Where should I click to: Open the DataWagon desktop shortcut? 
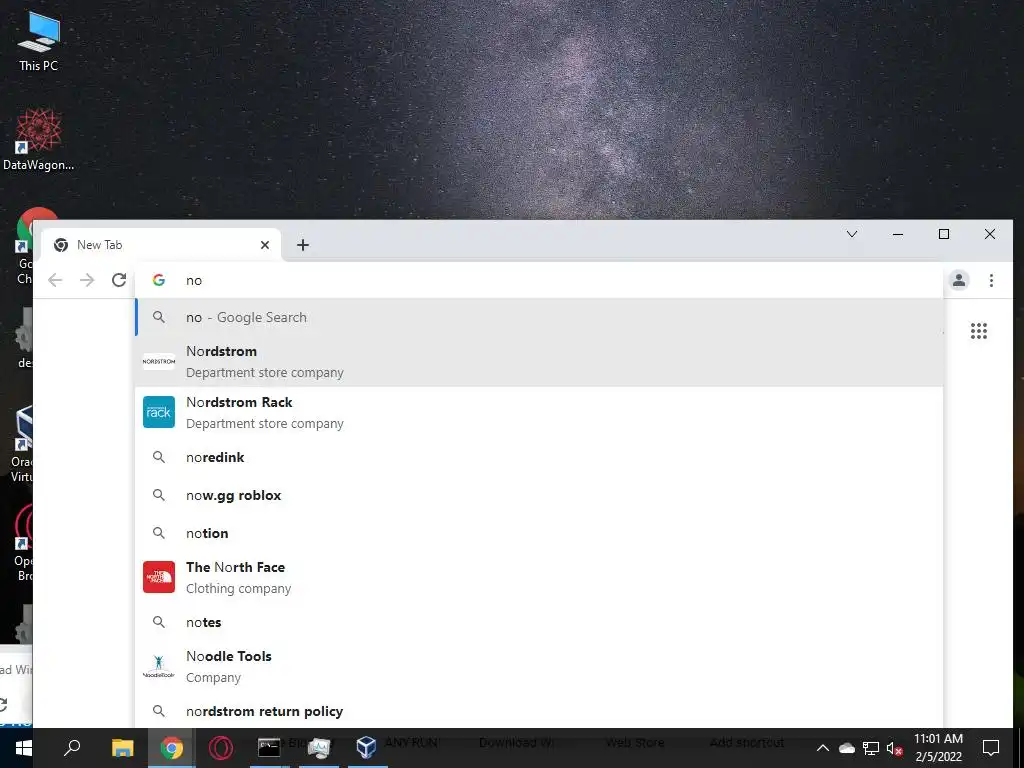click(39, 140)
